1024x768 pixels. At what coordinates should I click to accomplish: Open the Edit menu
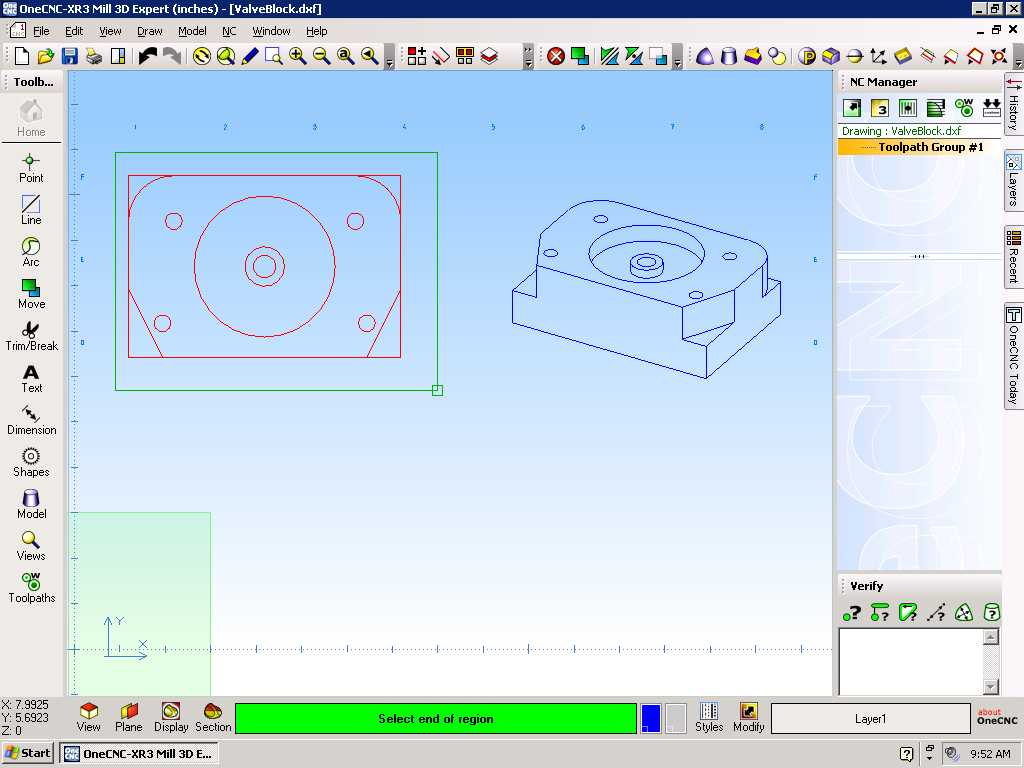[x=74, y=31]
